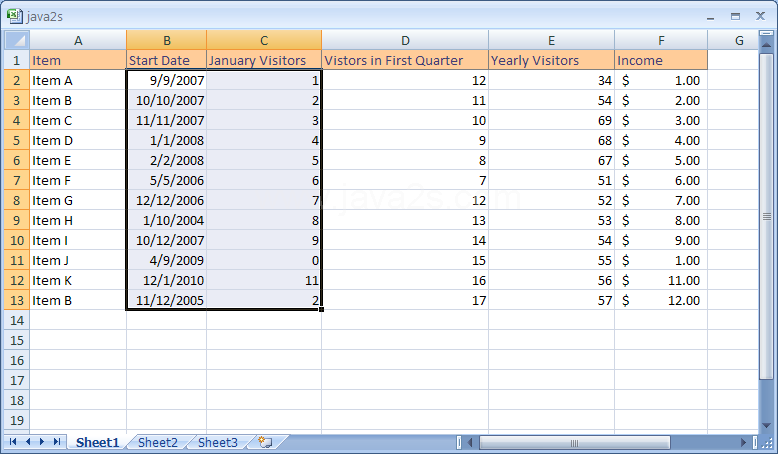This screenshot has height=454, width=778.
Task: Click vertical scrollbar down arrow
Action: pyautogui.click(x=766, y=426)
